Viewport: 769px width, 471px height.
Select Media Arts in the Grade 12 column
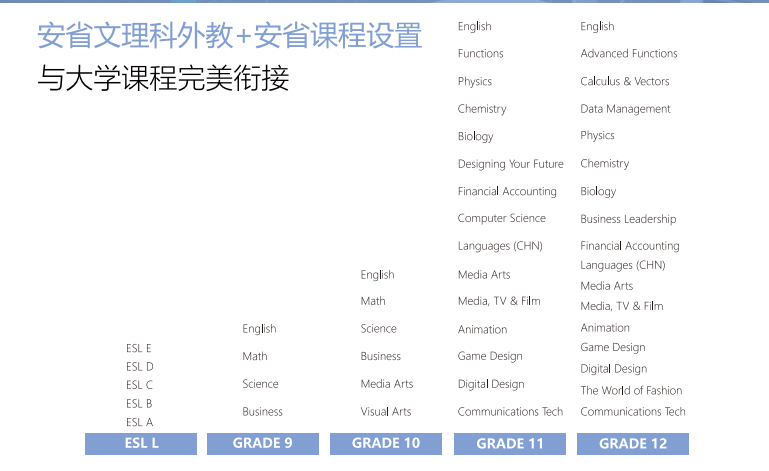click(x=607, y=286)
